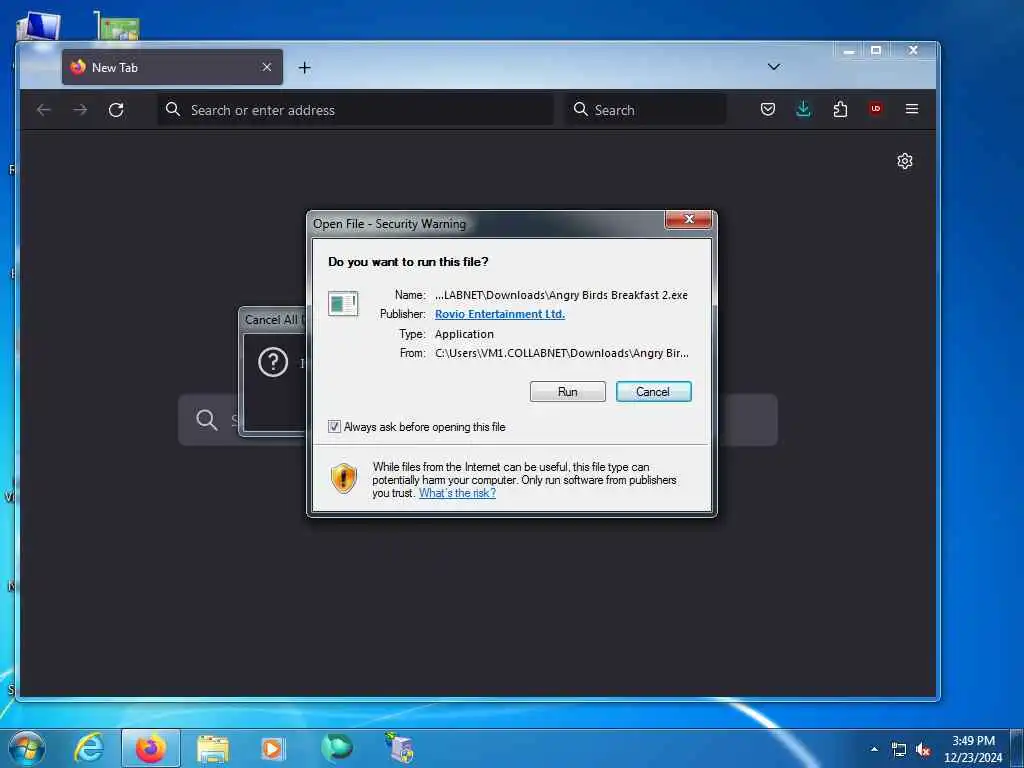The height and width of the screenshot is (768, 1024).
Task: Click the question mark icon in Cancel All dialog
Action: tap(273, 362)
